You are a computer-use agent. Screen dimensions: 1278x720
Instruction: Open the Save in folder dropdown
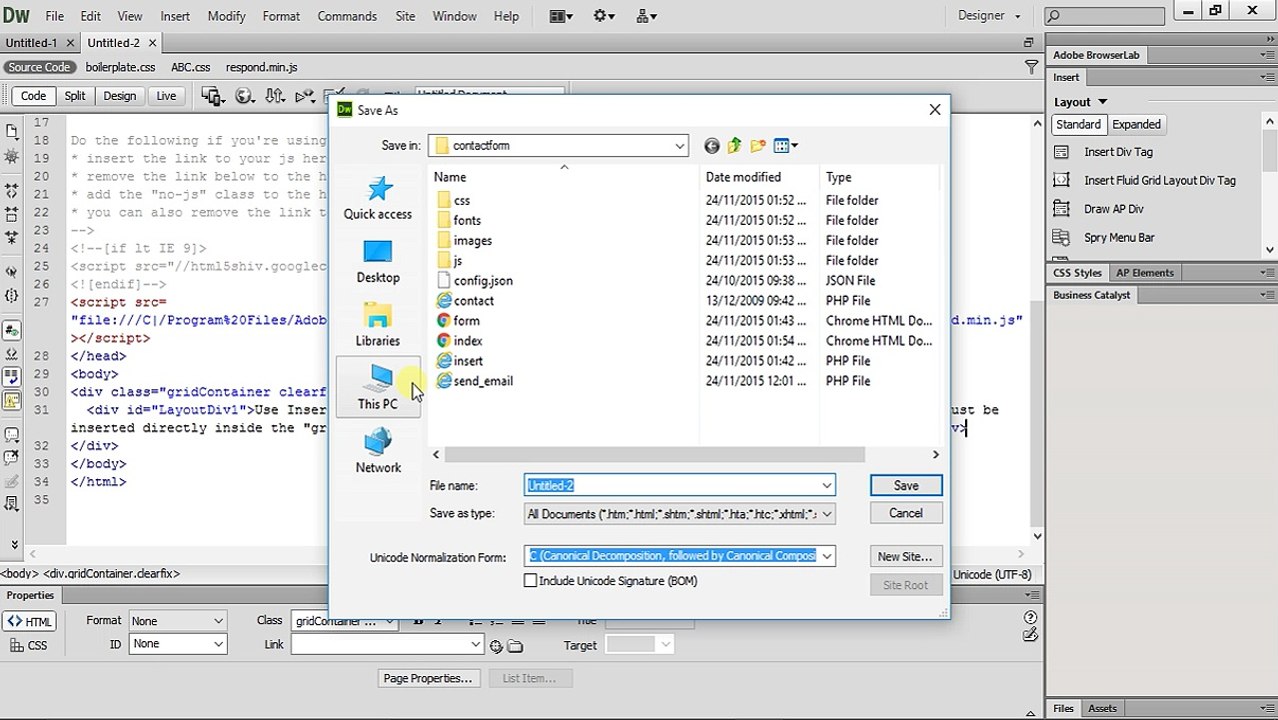[x=680, y=146]
